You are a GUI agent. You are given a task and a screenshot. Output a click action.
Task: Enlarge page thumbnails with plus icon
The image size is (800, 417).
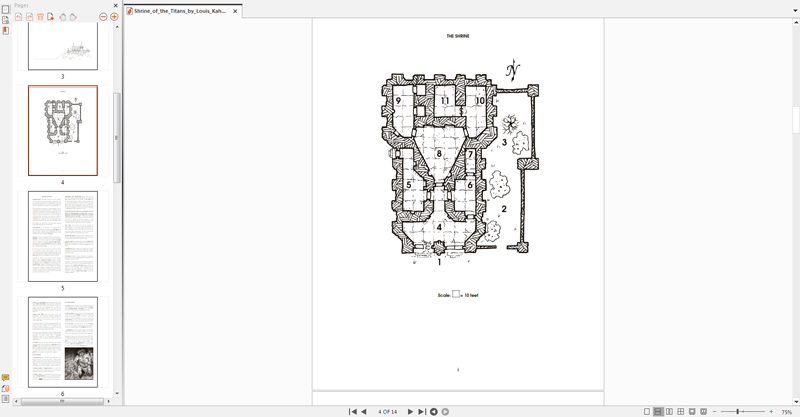(x=114, y=17)
